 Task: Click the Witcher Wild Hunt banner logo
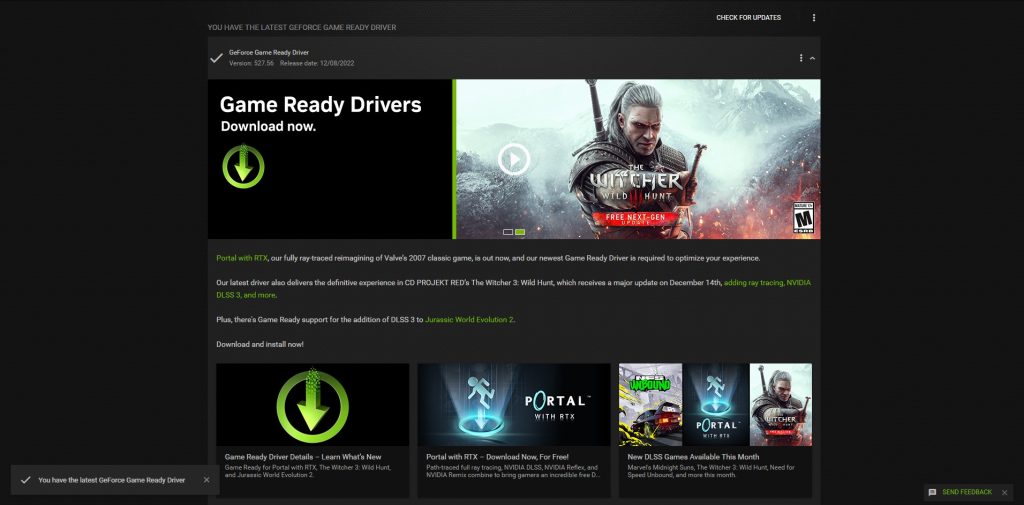pyautogui.click(x=637, y=184)
